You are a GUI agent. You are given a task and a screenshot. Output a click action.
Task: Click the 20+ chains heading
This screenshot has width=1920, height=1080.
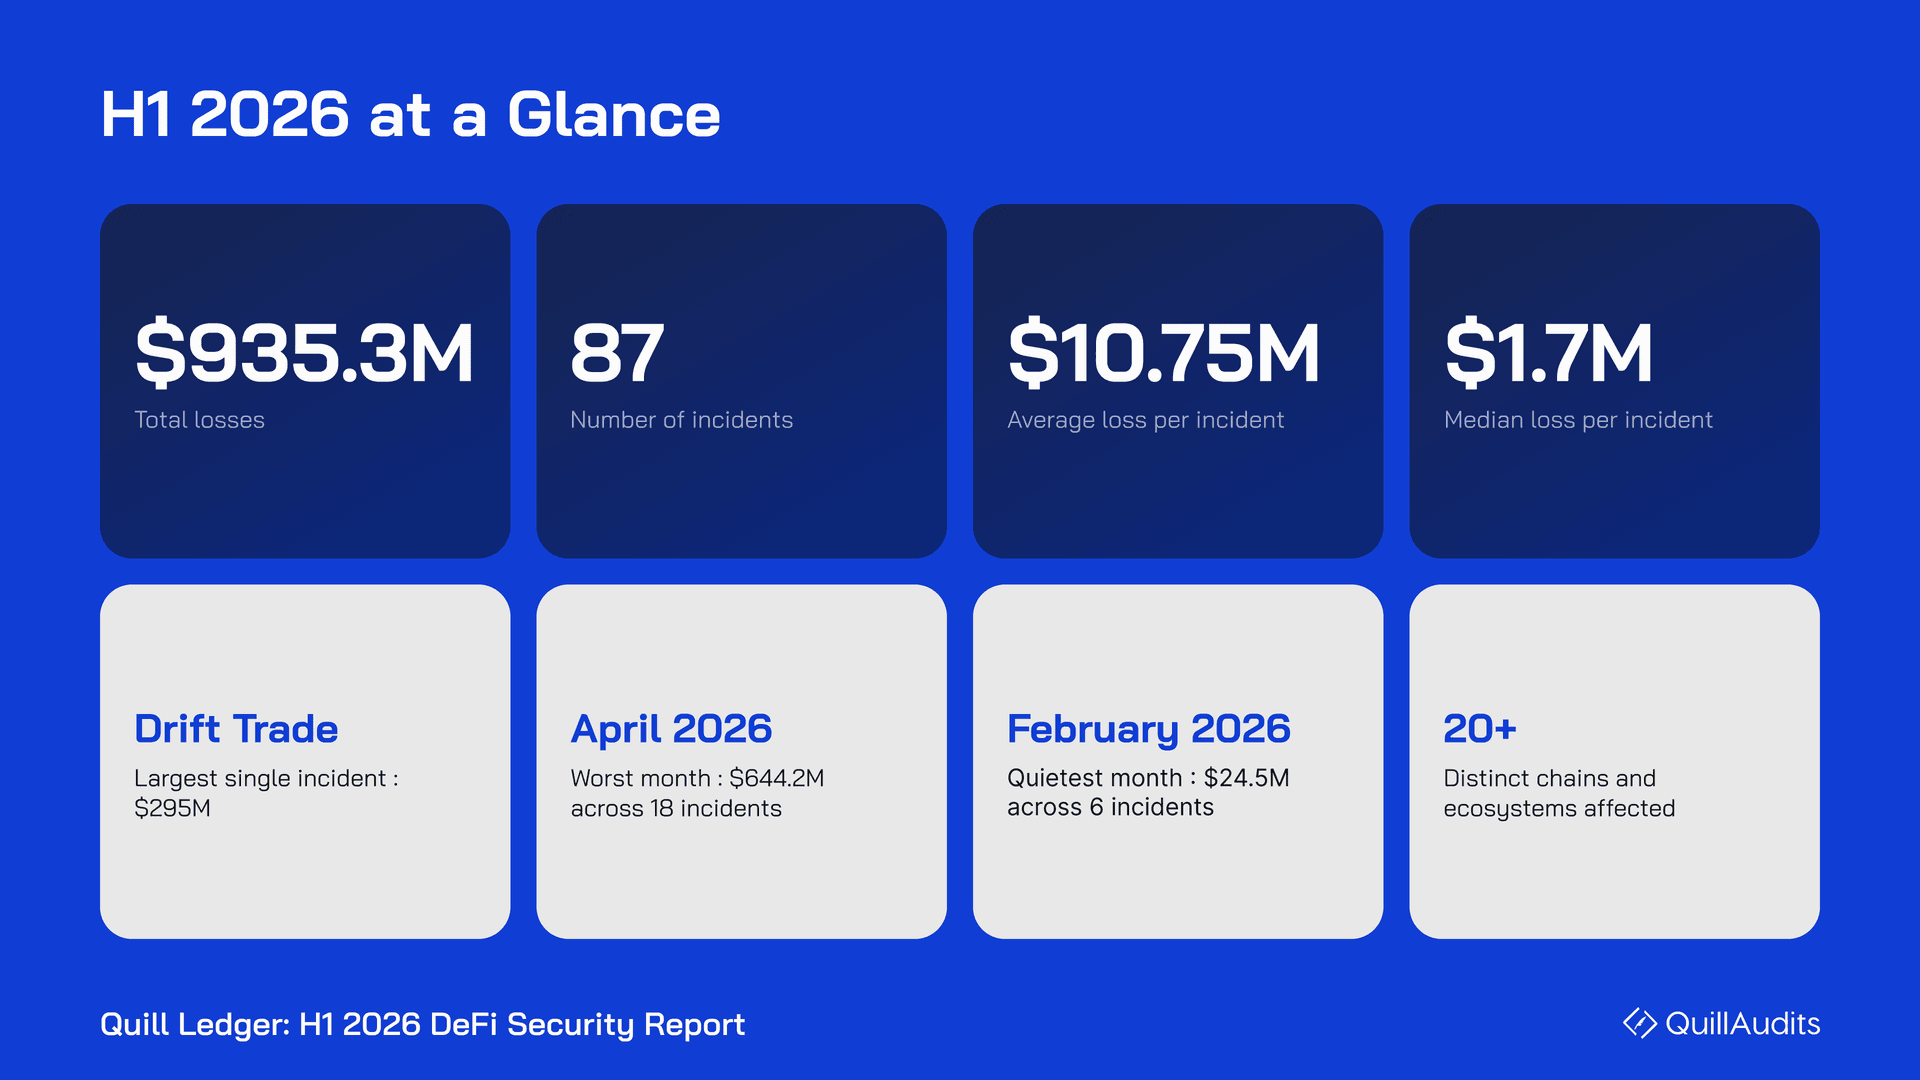point(1480,729)
